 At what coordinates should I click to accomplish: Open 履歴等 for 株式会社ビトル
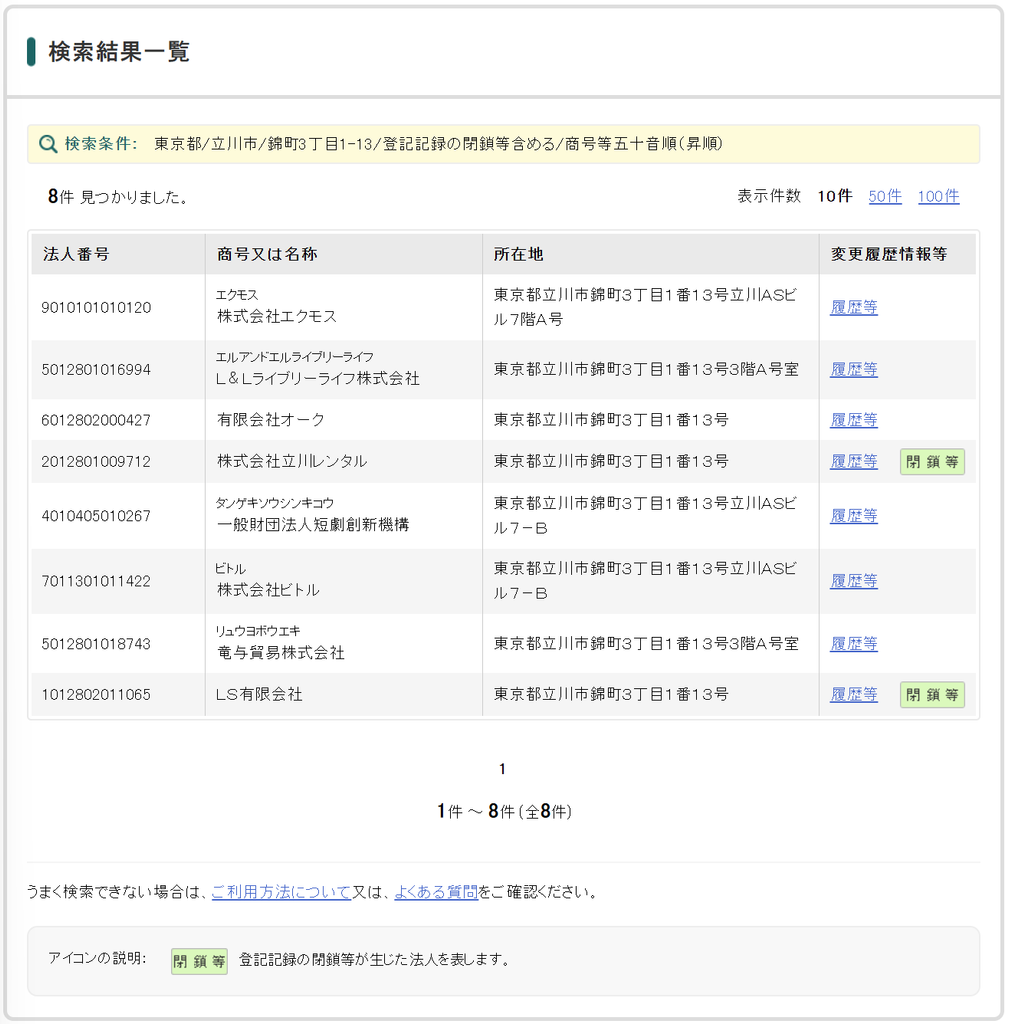click(854, 581)
